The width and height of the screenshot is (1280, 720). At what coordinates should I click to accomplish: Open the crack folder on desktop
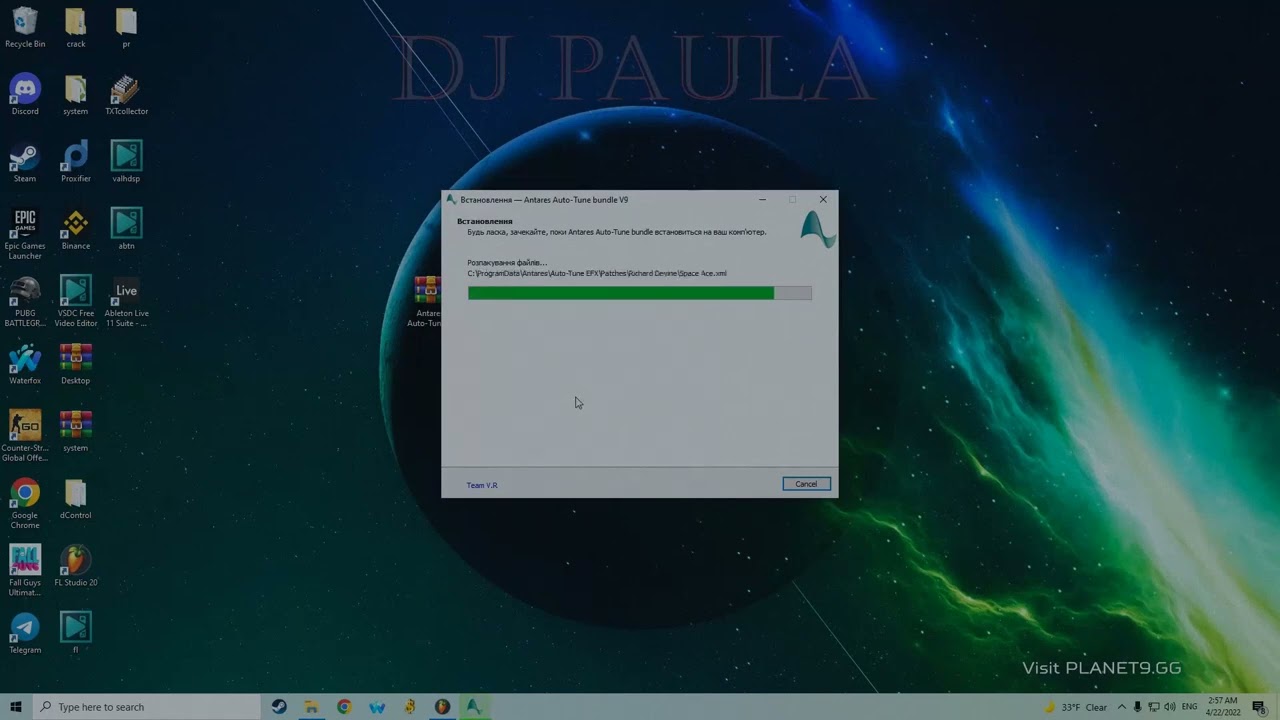tap(76, 27)
